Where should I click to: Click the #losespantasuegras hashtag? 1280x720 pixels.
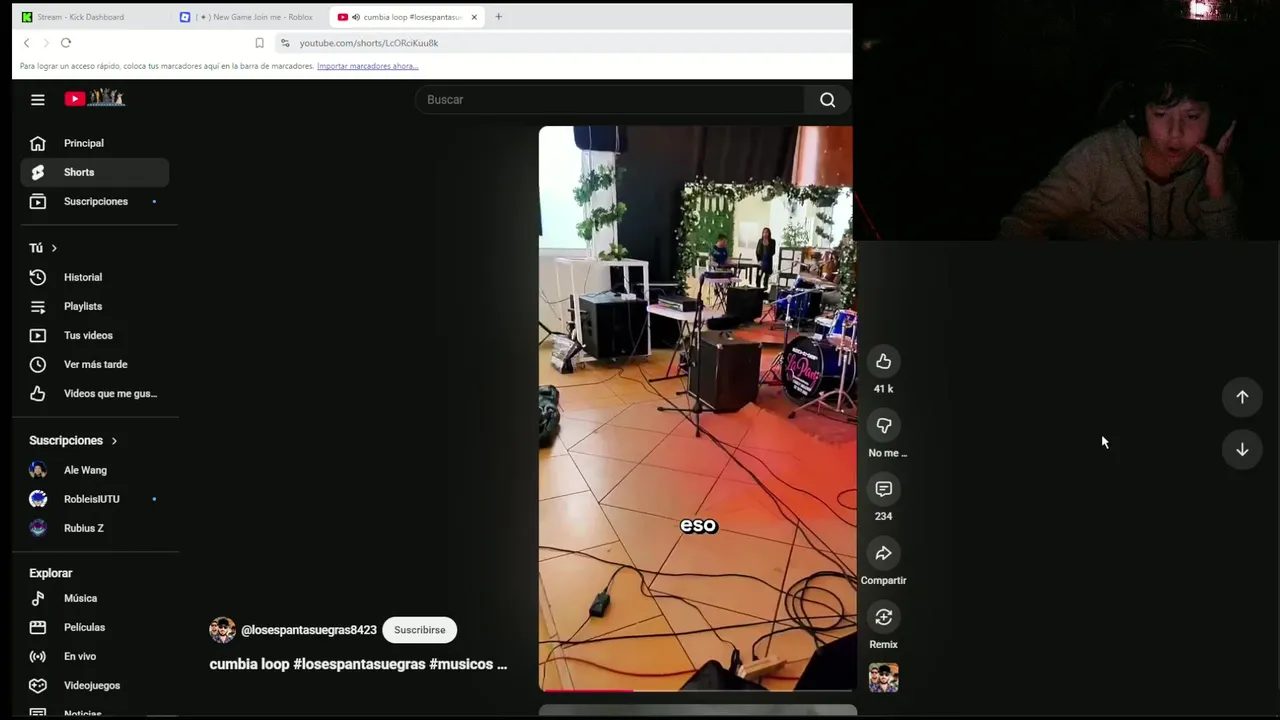(x=358, y=664)
